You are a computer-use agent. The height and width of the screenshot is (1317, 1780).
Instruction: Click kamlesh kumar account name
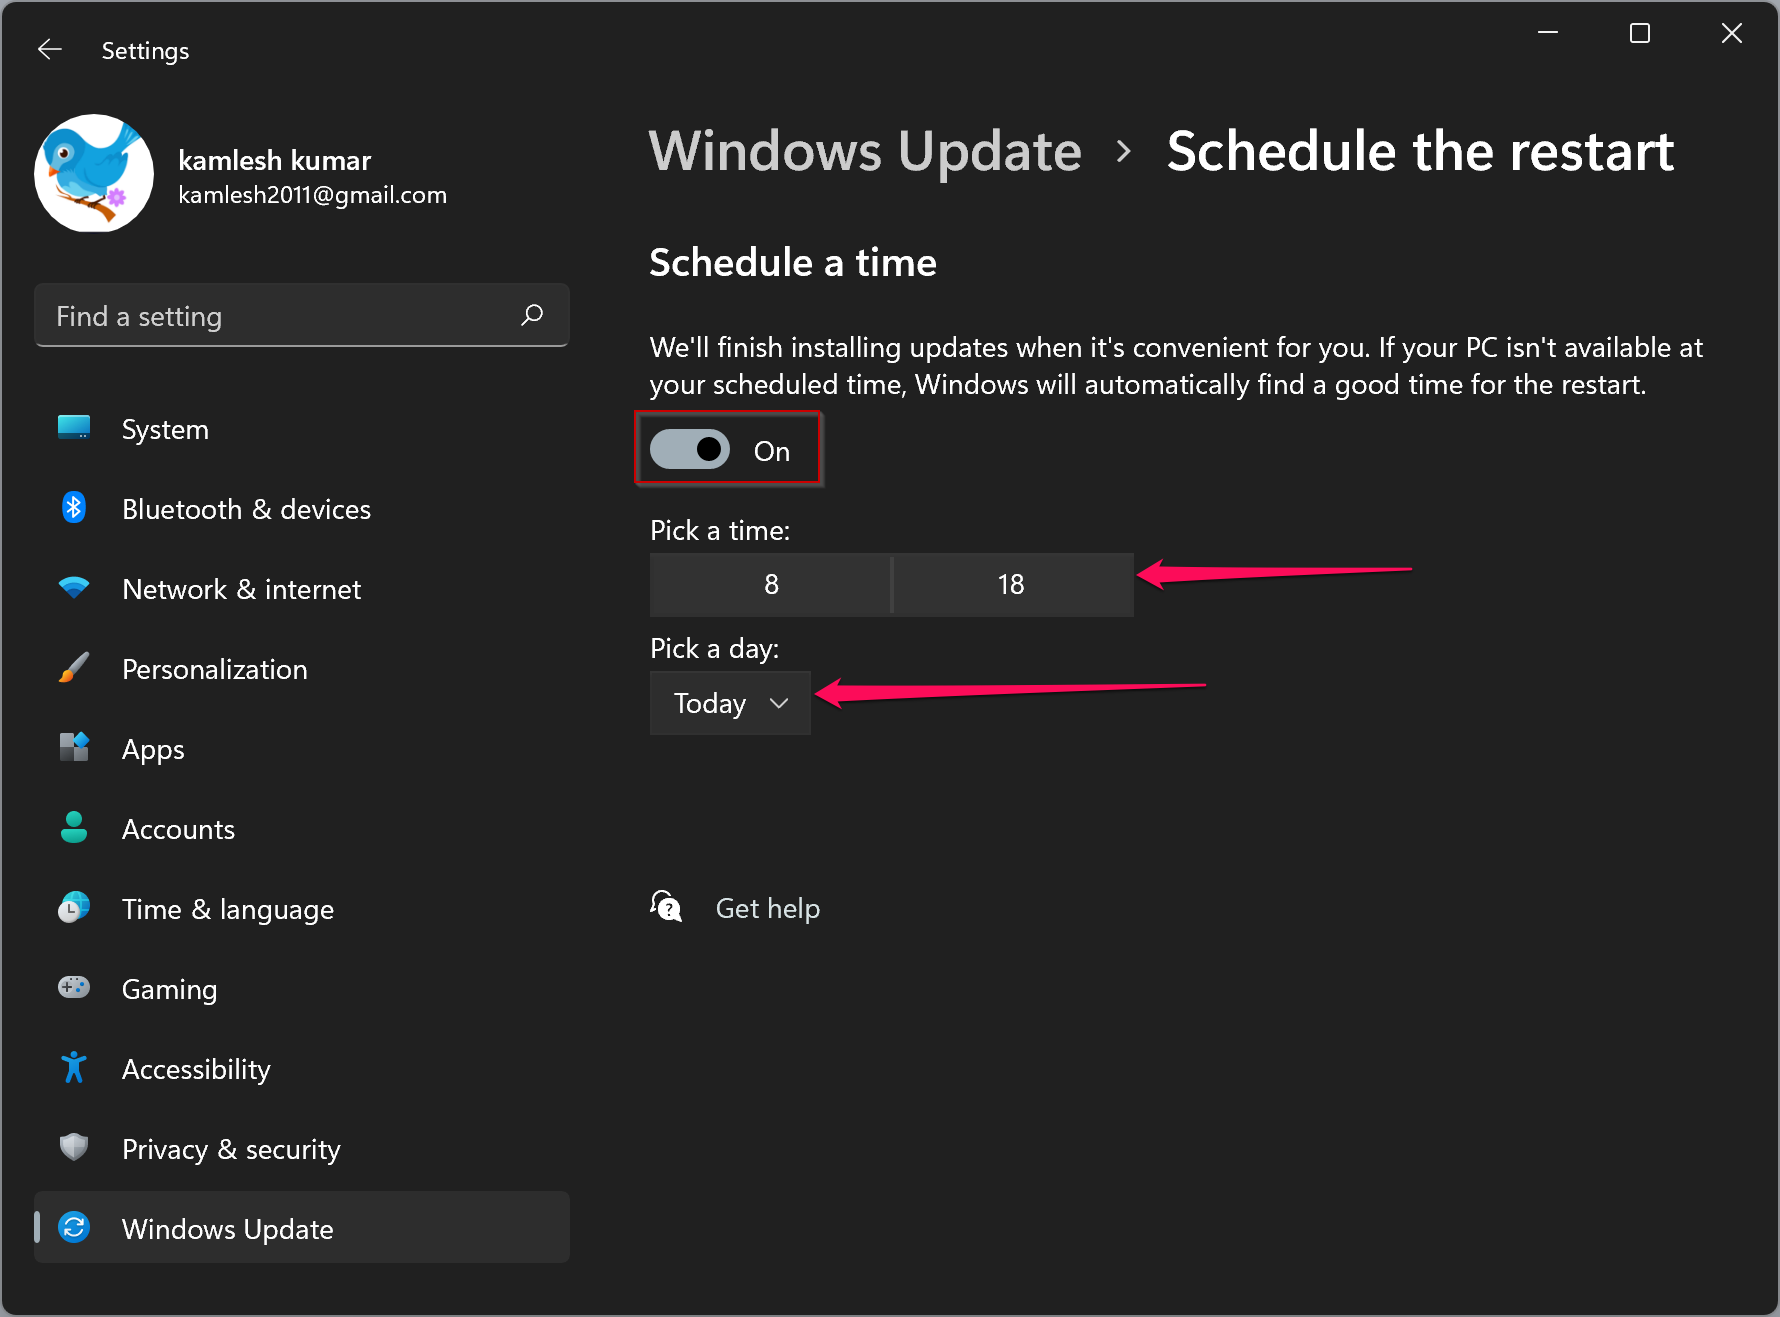point(274,160)
